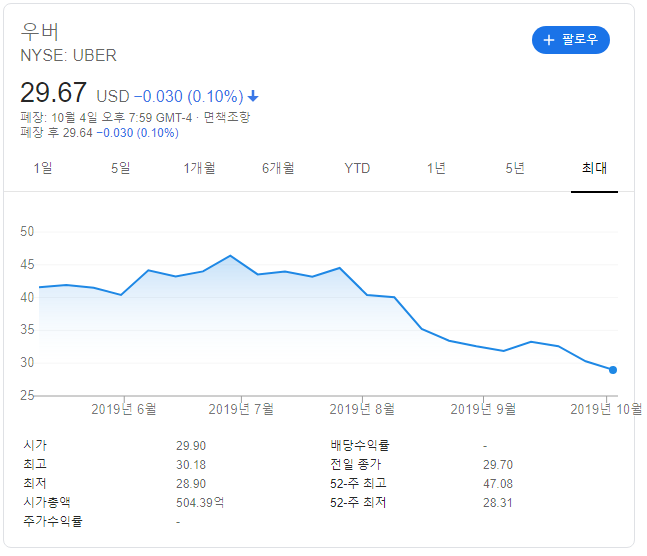Viewport: 647px width, 556px height.
Task: Click the 25 y-axis label
Action: point(27,395)
